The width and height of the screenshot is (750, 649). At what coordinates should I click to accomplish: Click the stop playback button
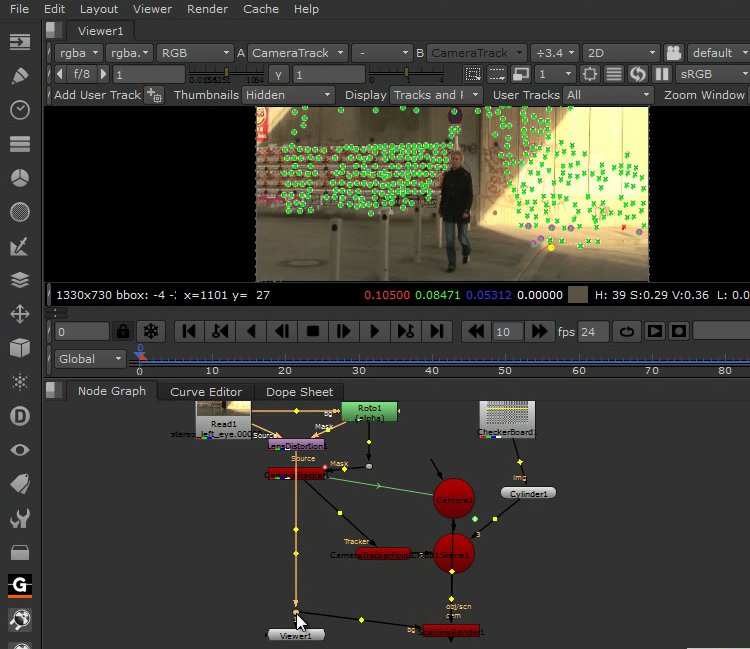pyautogui.click(x=312, y=331)
